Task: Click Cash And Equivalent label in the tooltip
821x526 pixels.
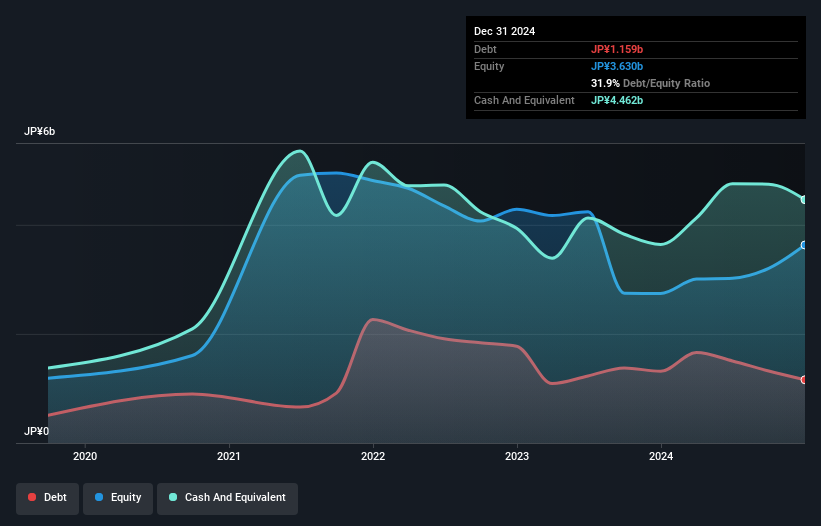Action: tap(524, 100)
